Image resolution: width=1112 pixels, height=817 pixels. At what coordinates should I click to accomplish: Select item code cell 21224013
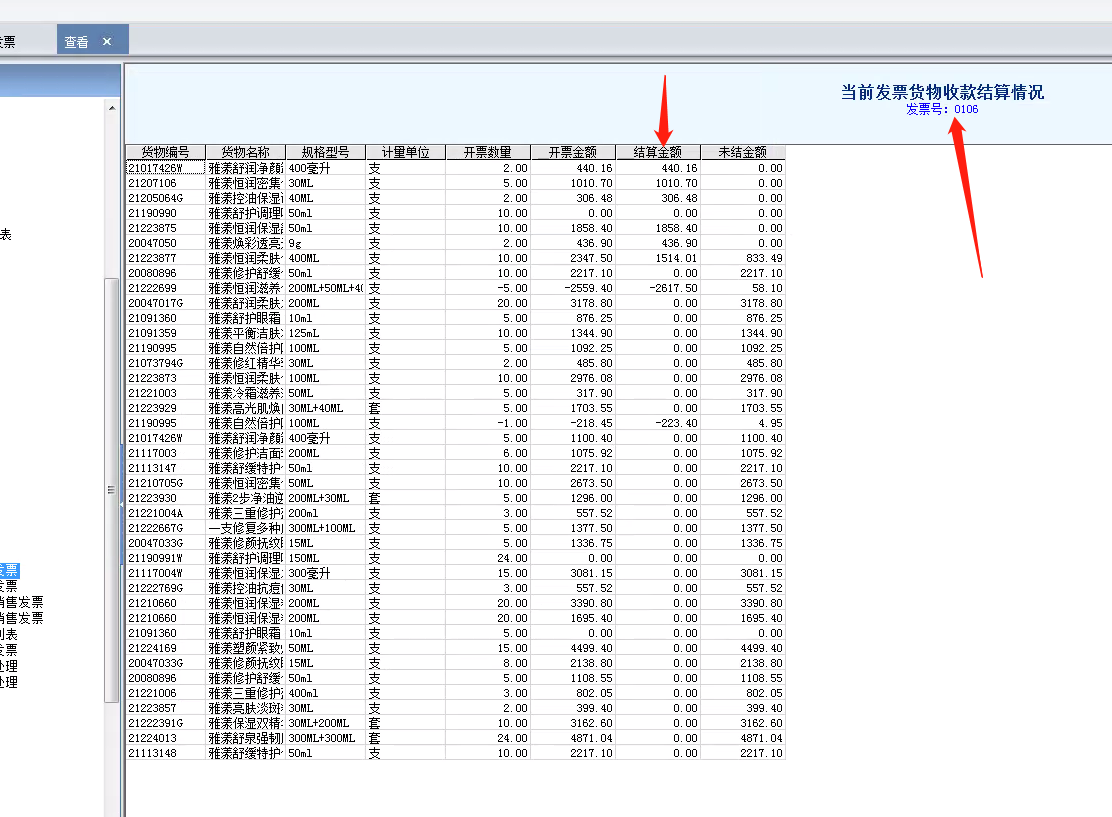click(x=165, y=738)
